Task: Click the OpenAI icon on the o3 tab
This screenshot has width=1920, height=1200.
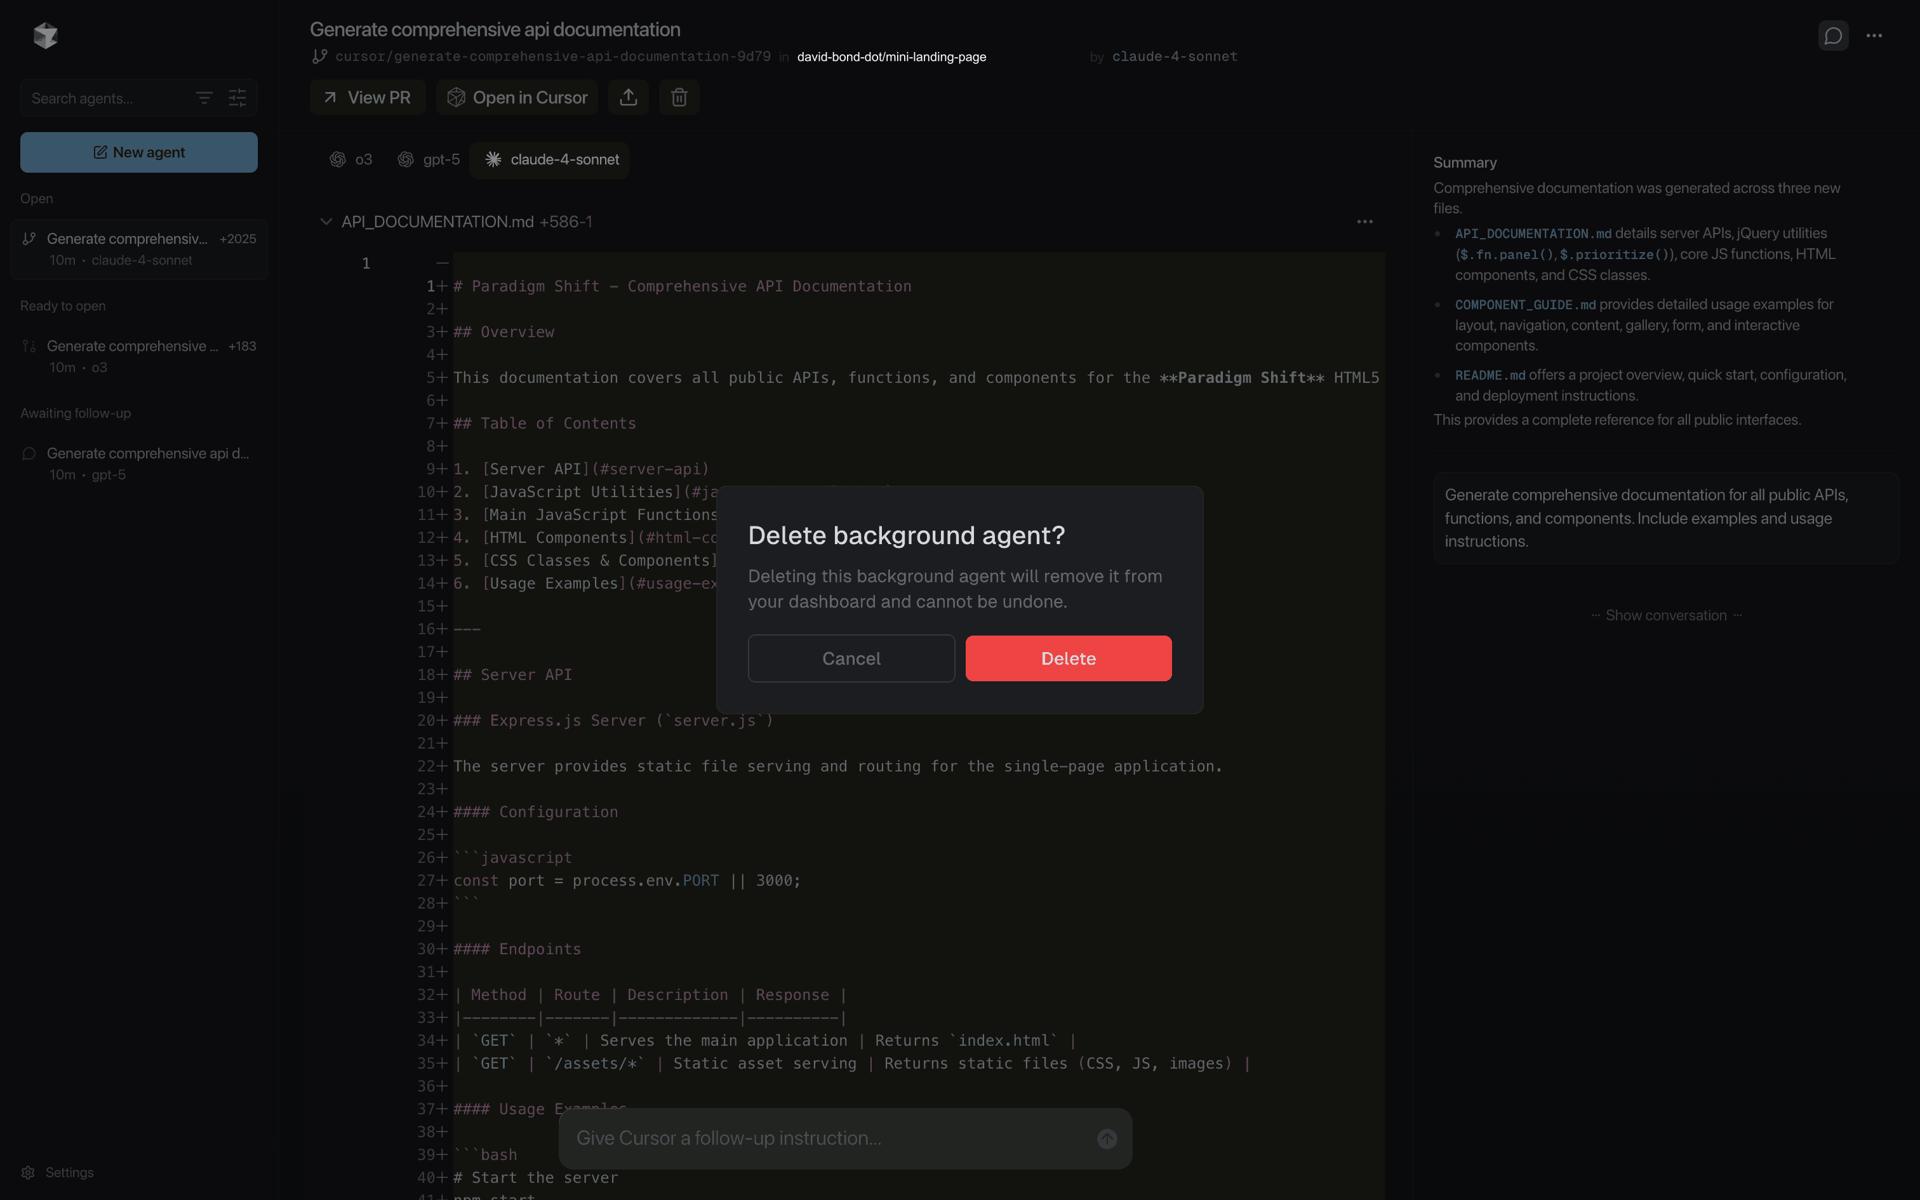Action: (x=338, y=159)
